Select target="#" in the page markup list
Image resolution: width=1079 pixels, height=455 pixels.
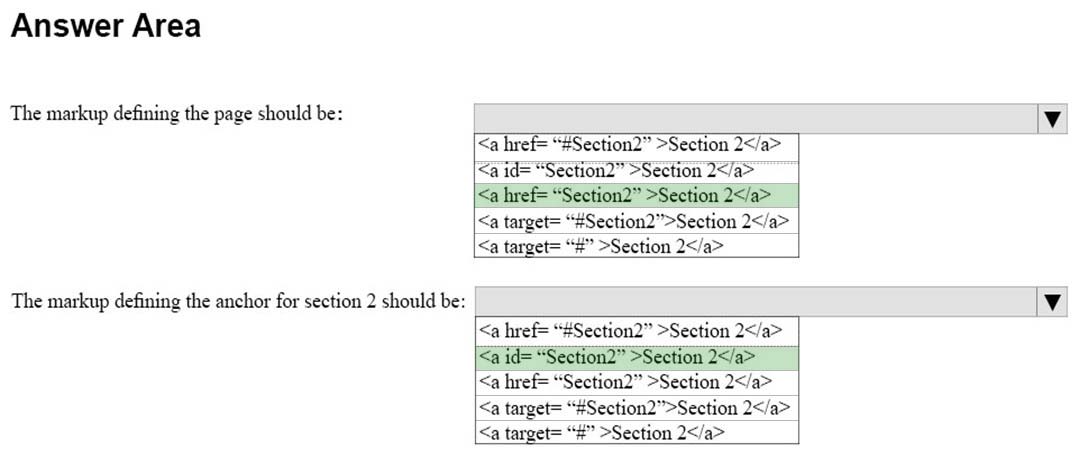coord(637,246)
